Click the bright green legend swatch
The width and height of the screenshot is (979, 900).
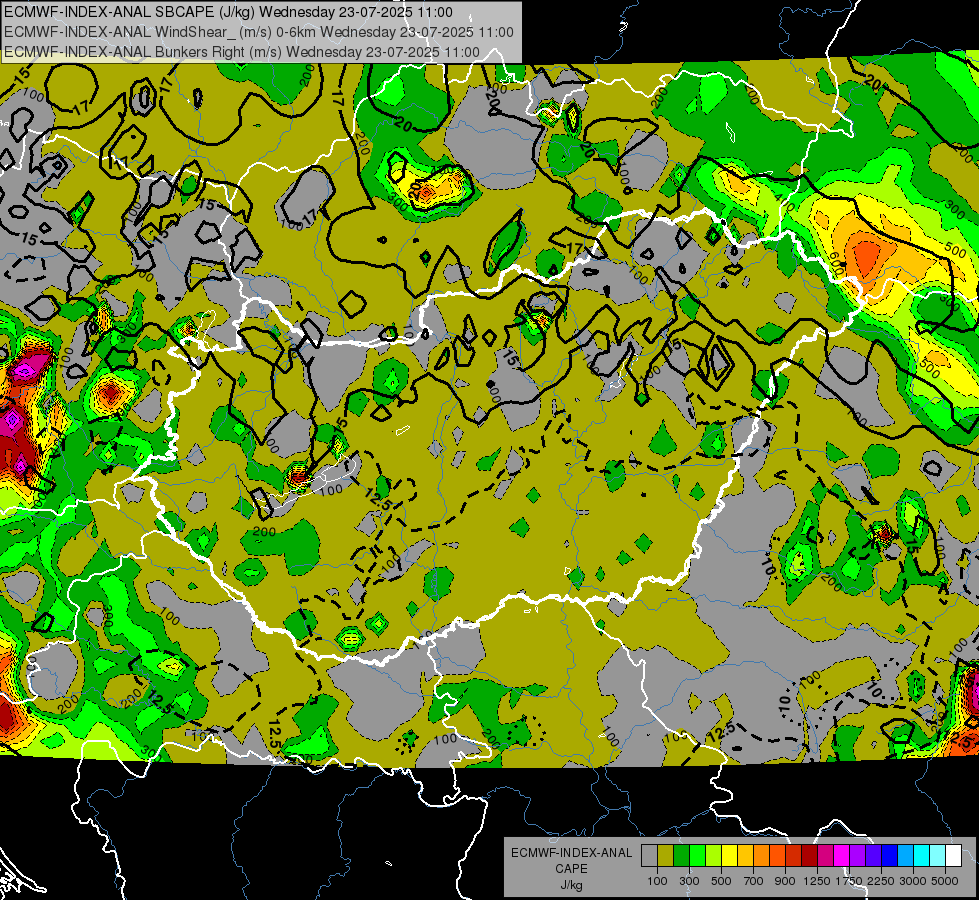pos(697,856)
